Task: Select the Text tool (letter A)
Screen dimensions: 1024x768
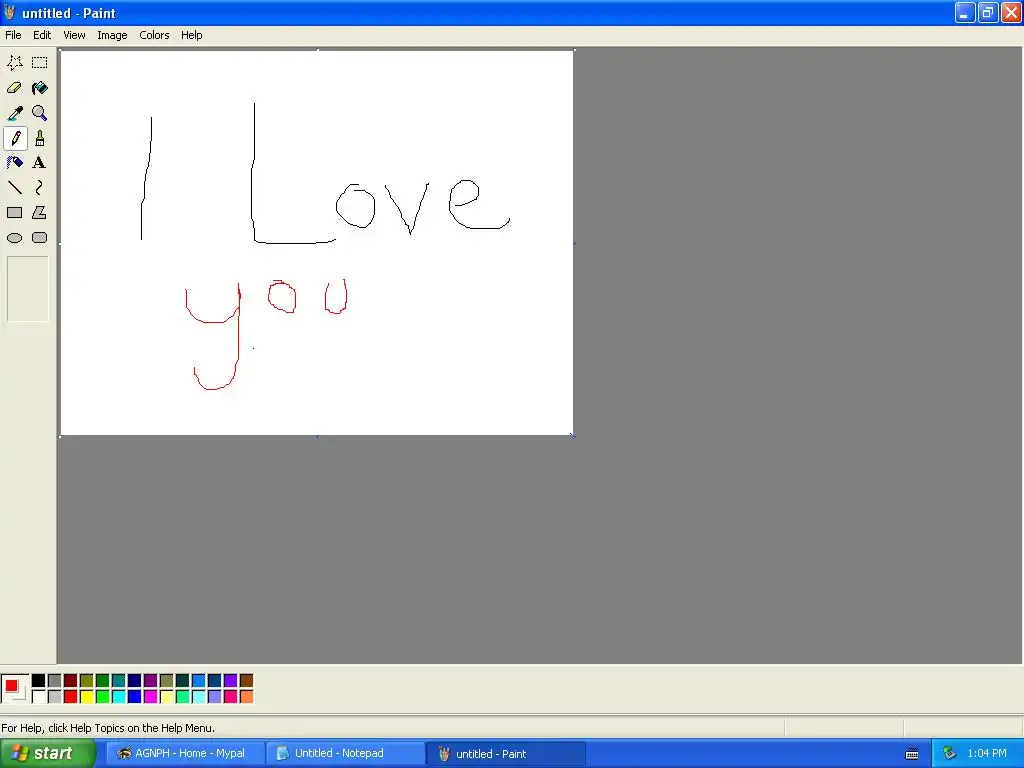Action: click(x=40, y=163)
